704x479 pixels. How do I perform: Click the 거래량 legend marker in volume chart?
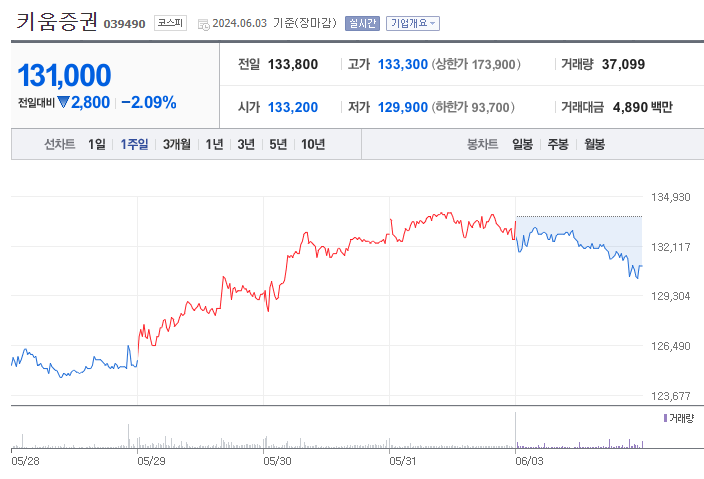coord(665,418)
